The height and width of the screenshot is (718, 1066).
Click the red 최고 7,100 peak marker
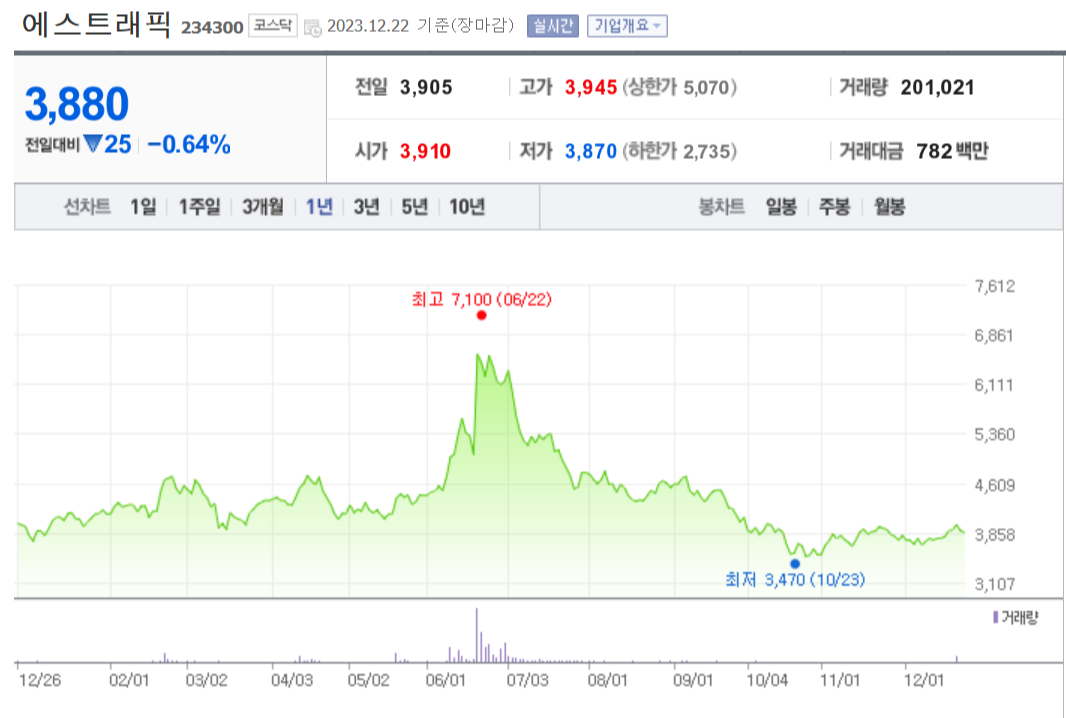coord(481,315)
